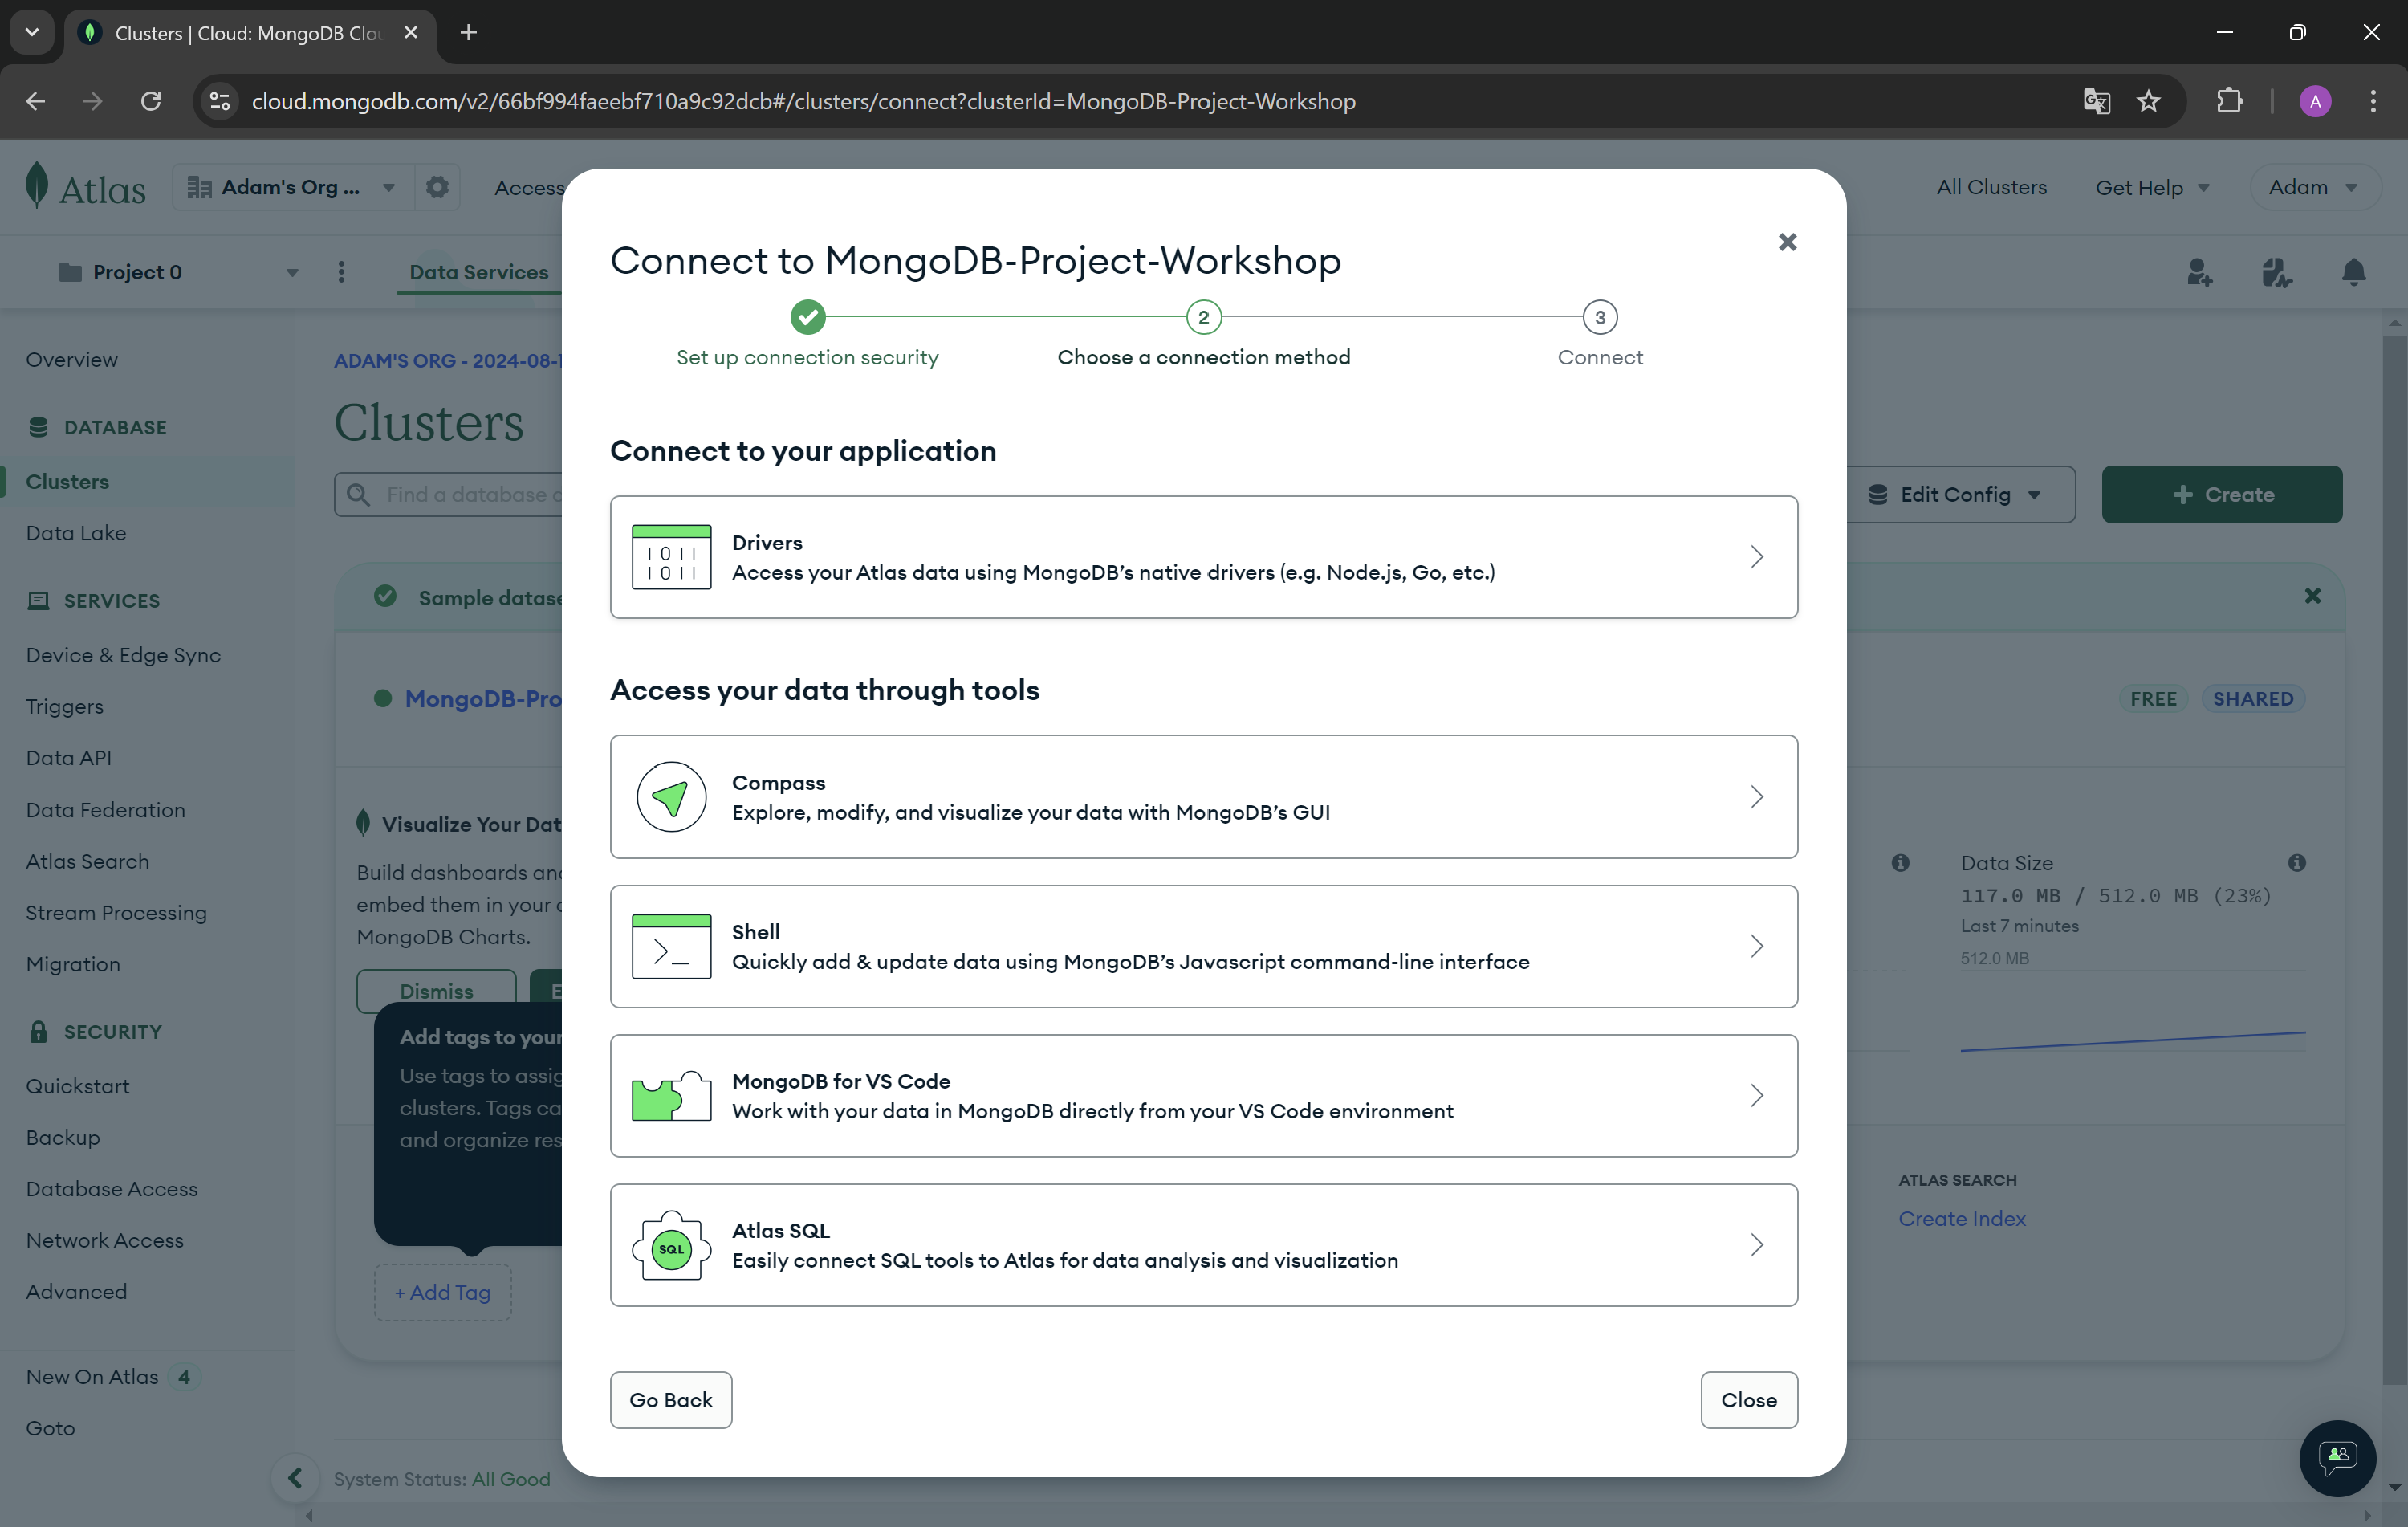Open the support chat bubble icon
Image resolution: width=2408 pixels, height=1527 pixels.
2337,1457
